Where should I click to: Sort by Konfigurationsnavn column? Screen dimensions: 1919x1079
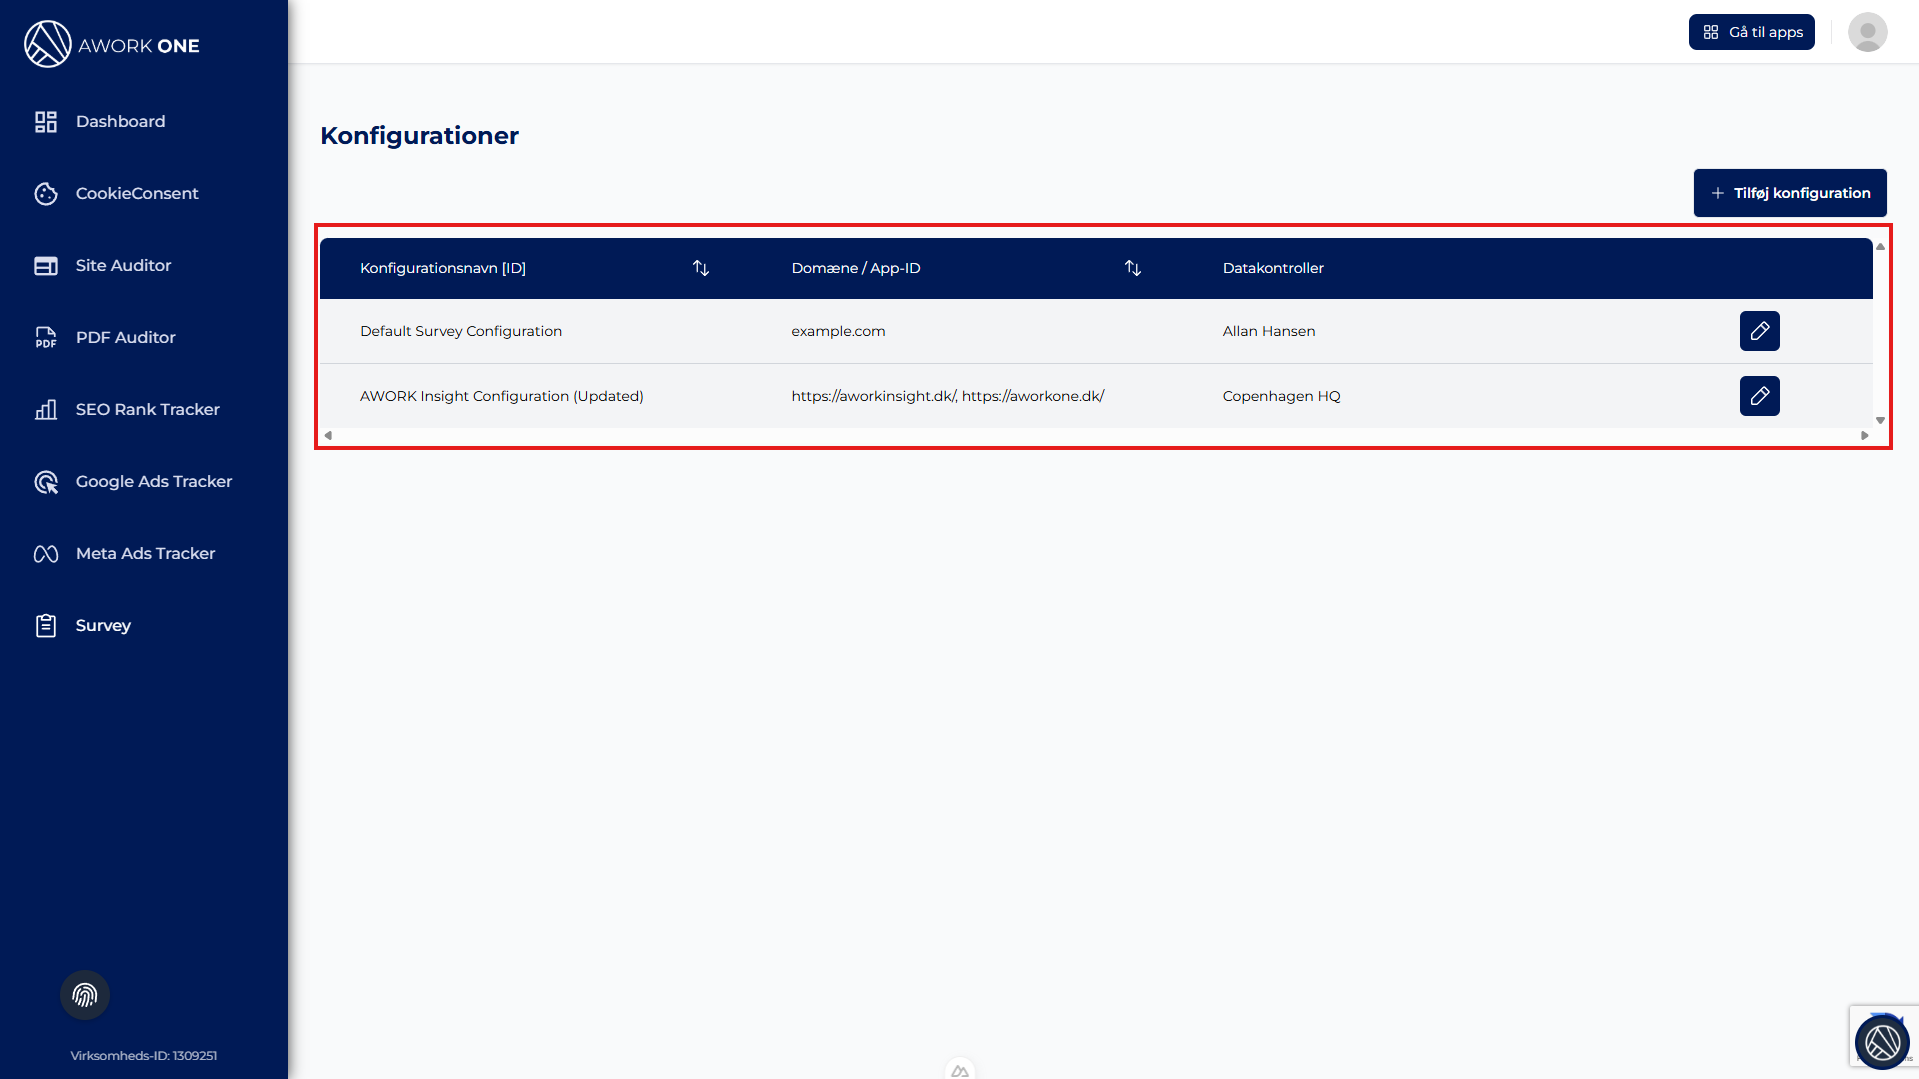pos(701,268)
